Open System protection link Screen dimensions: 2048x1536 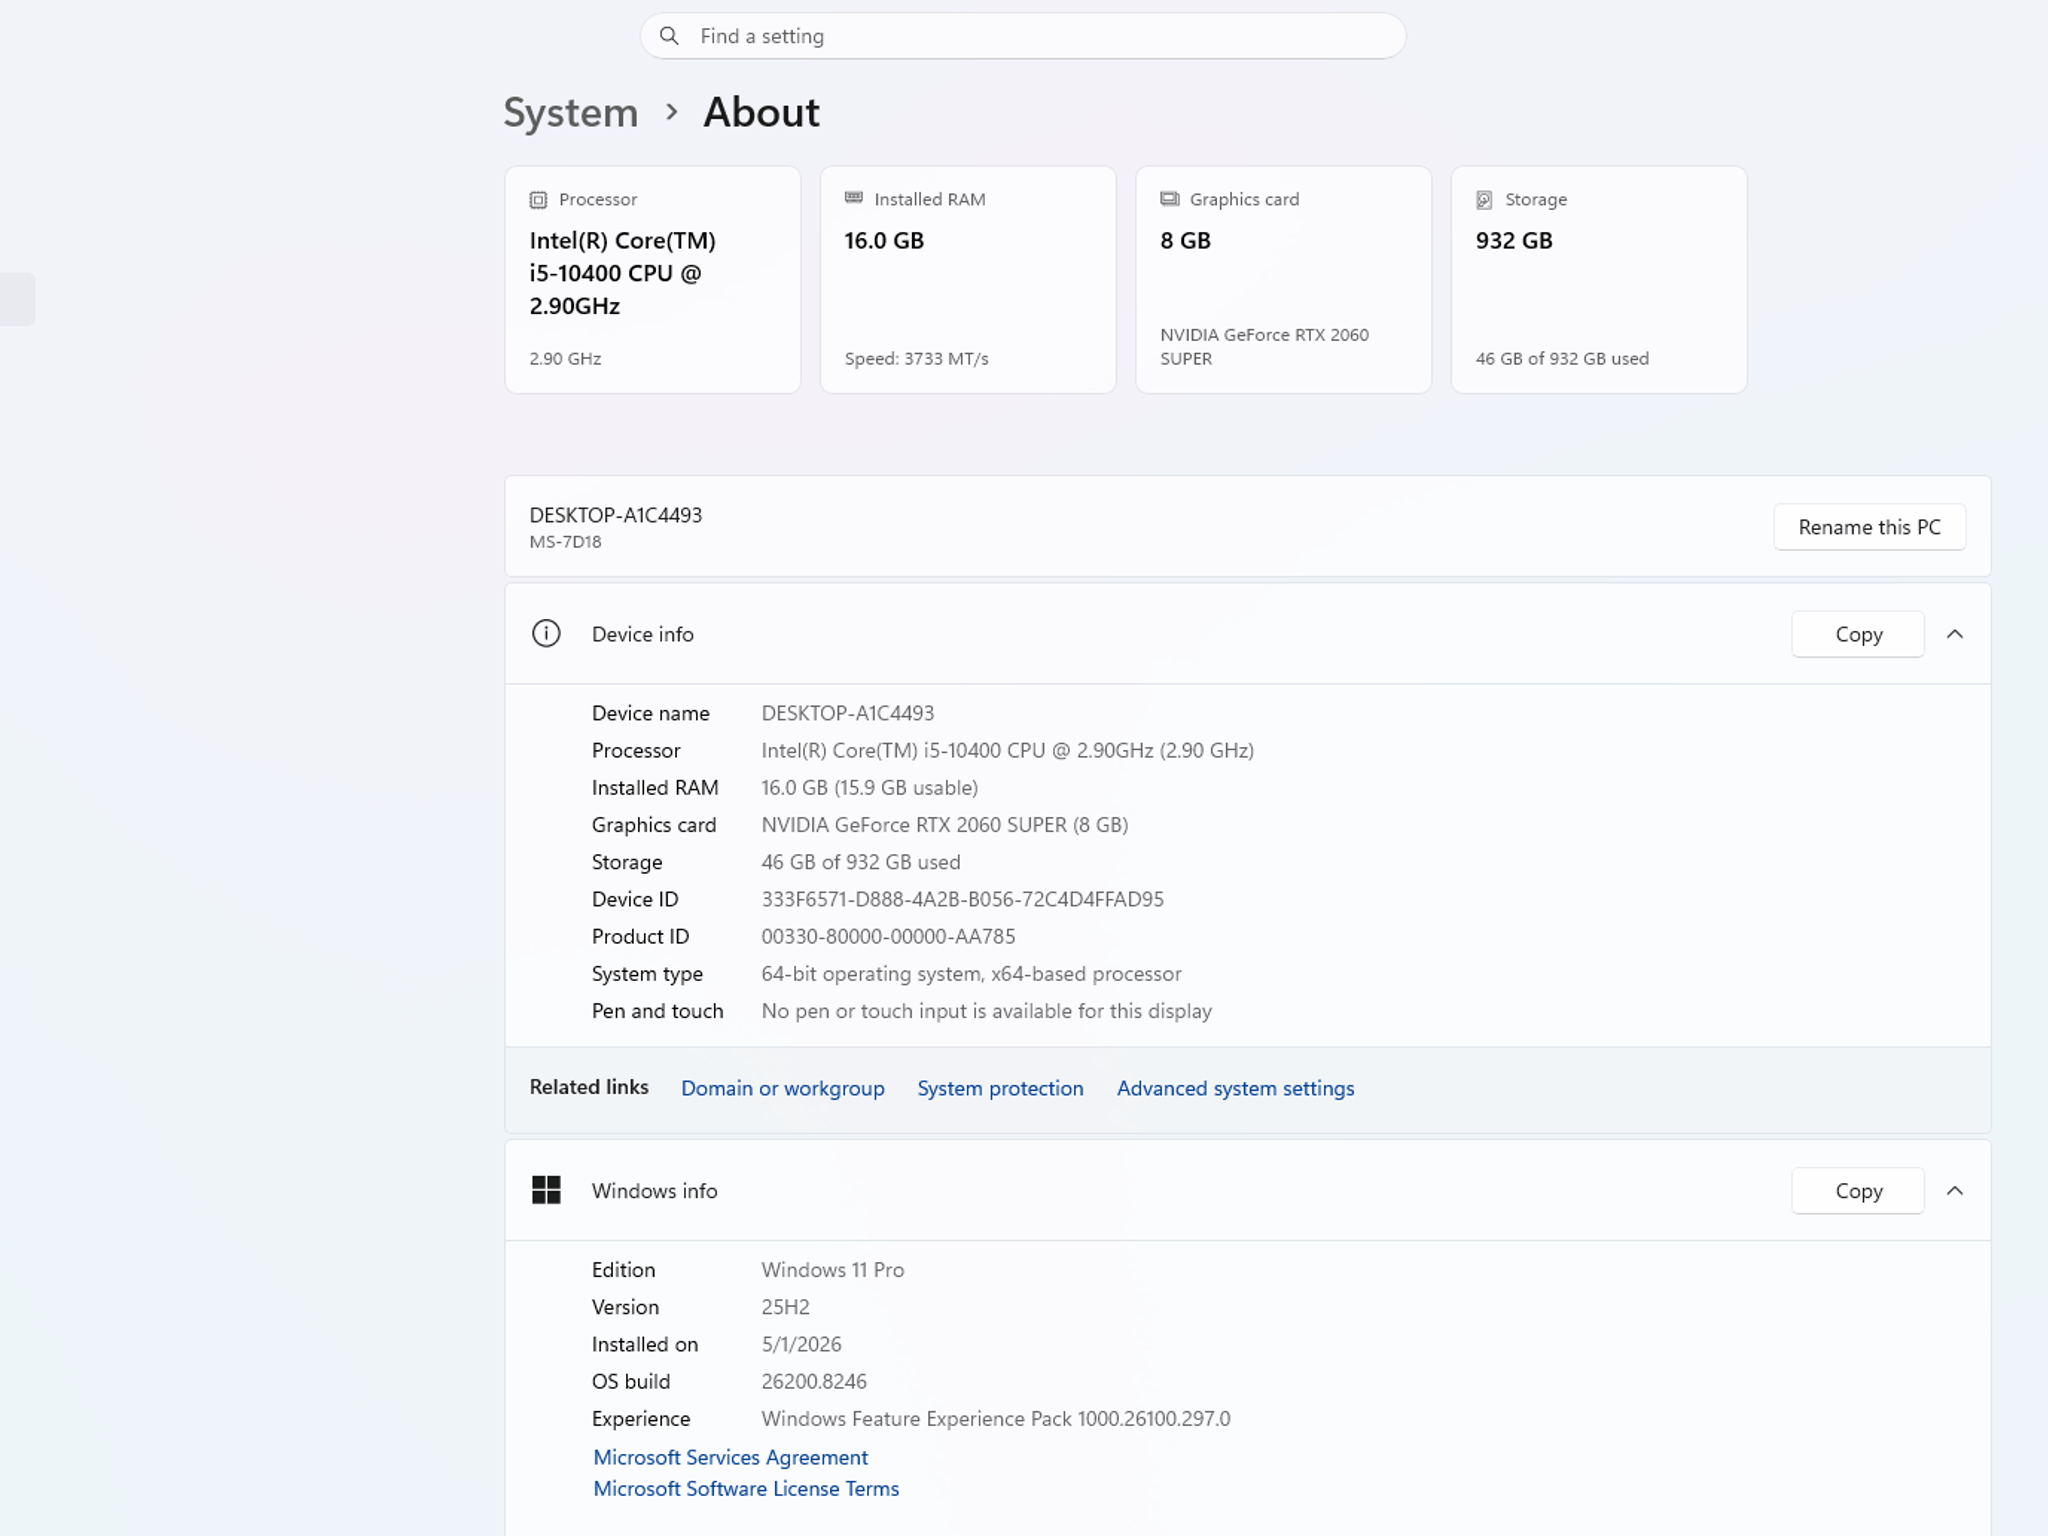click(1000, 1088)
